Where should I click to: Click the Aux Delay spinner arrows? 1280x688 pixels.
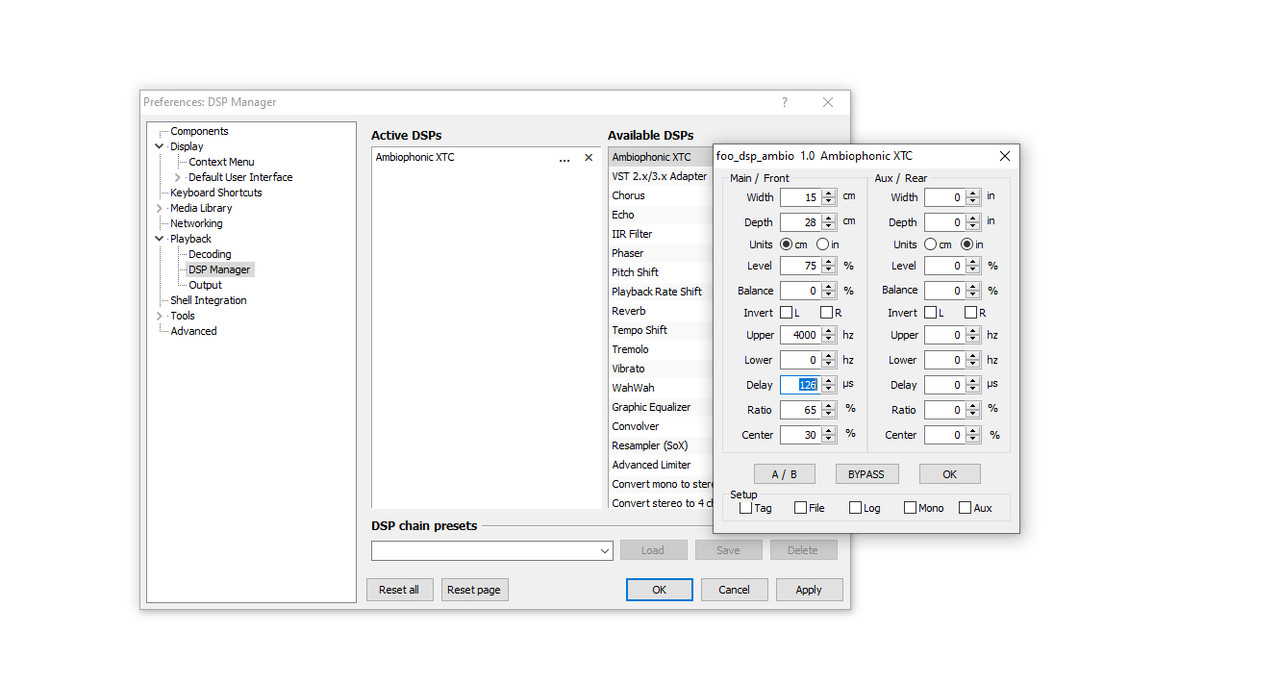point(973,385)
